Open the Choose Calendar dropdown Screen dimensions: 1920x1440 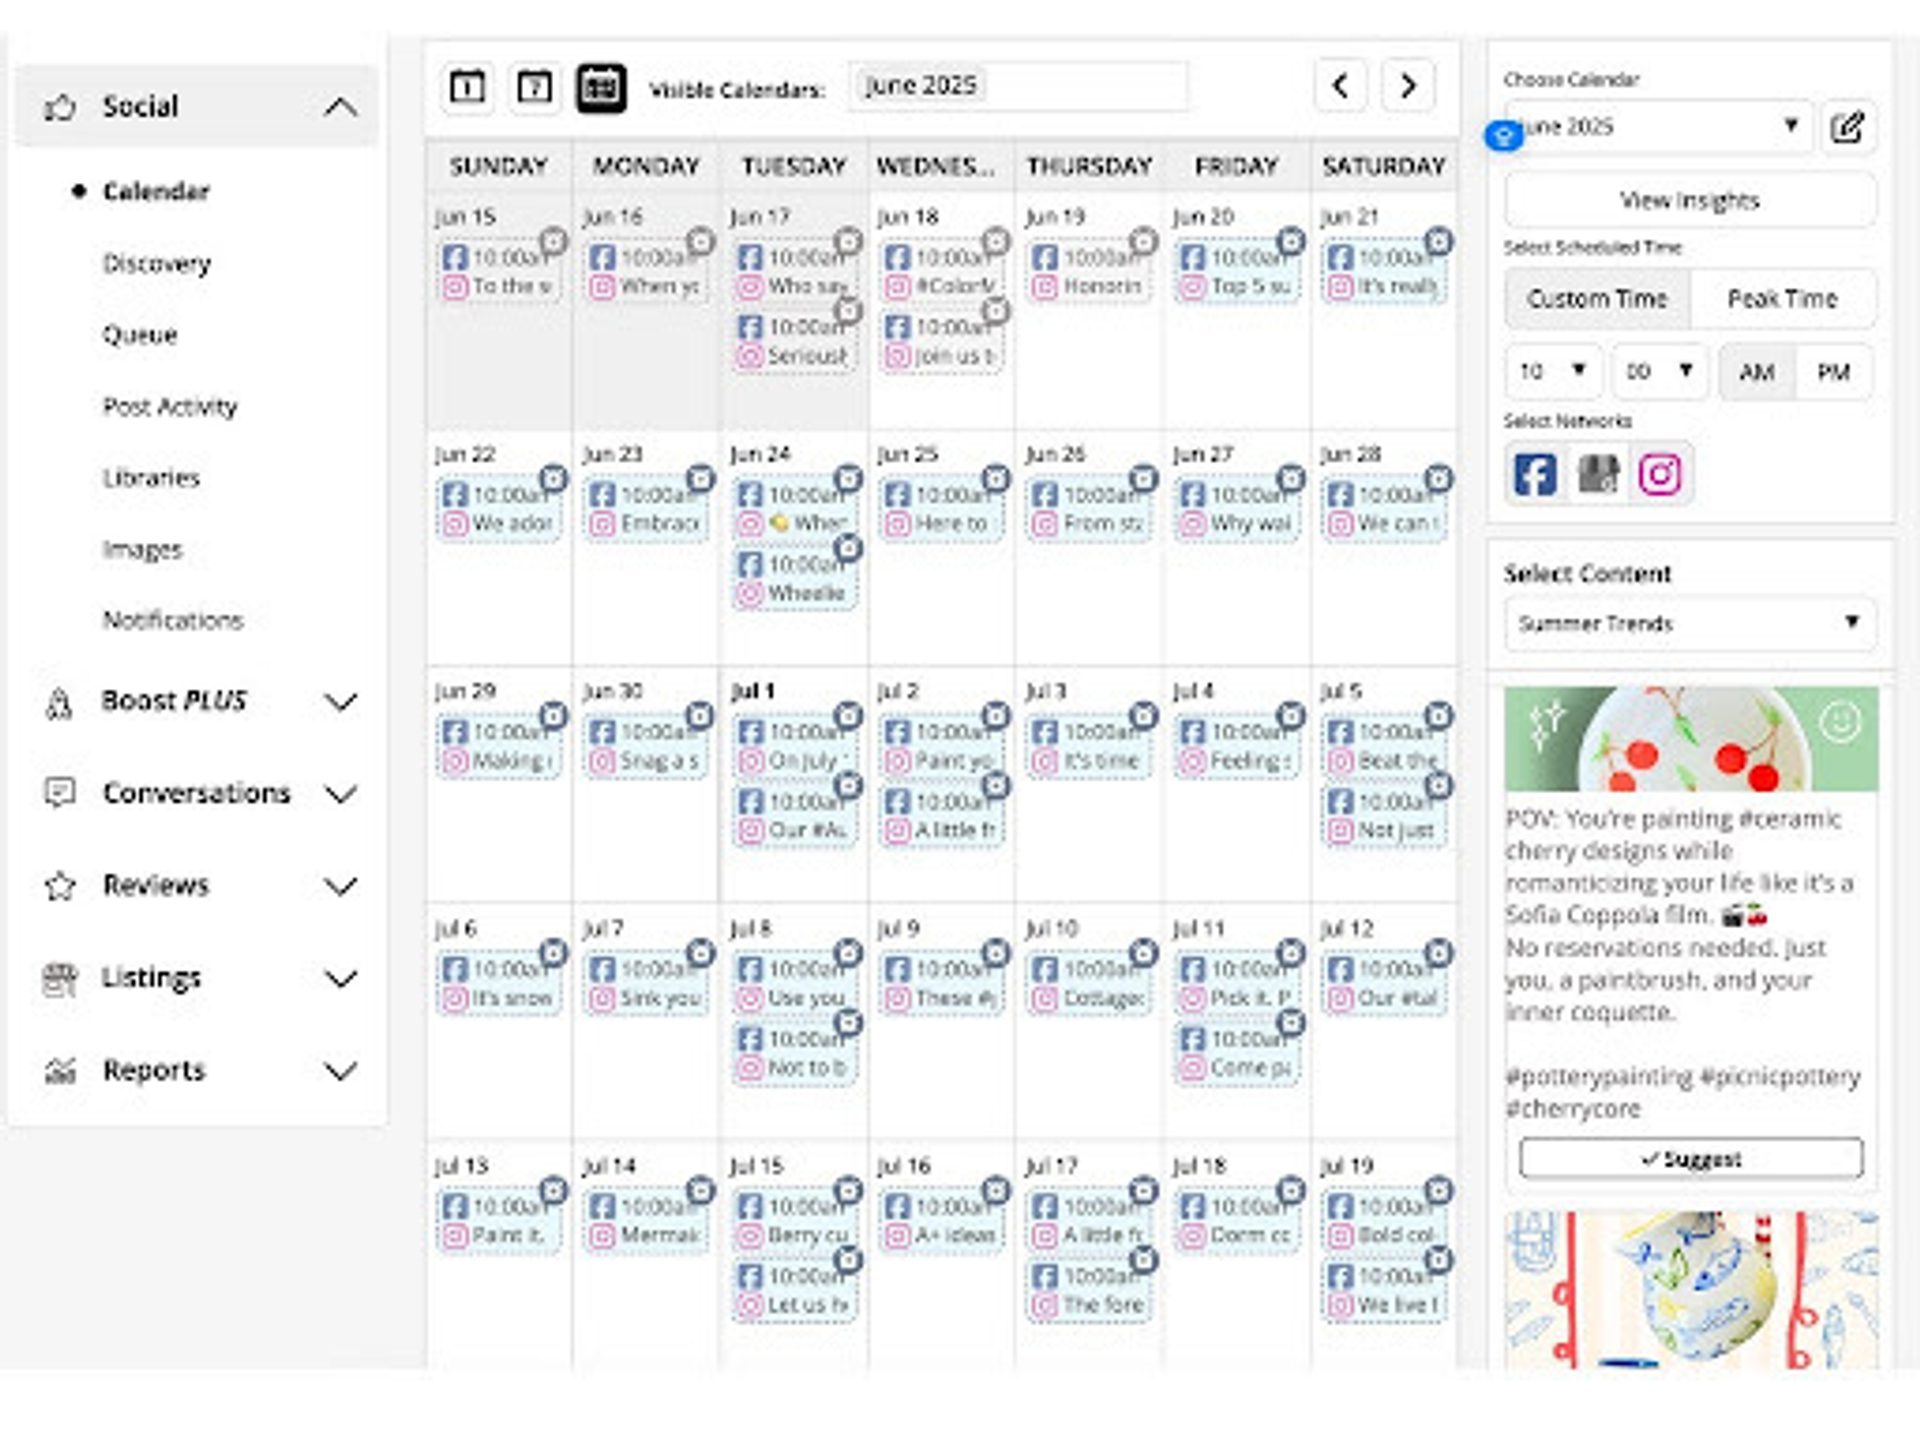pyautogui.click(x=1660, y=127)
